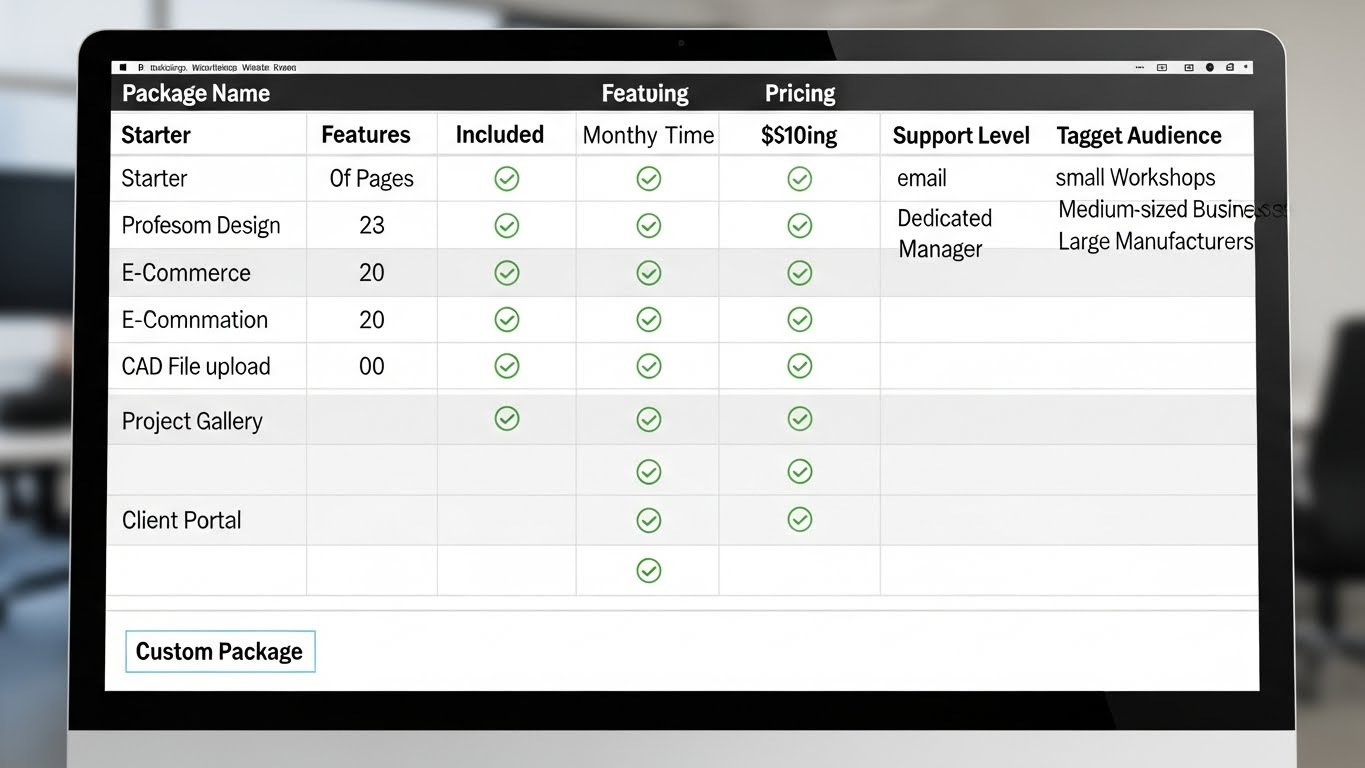
Task: Click the Large Manufacturers audience text
Action: pyautogui.click(x=1154, y=242)
